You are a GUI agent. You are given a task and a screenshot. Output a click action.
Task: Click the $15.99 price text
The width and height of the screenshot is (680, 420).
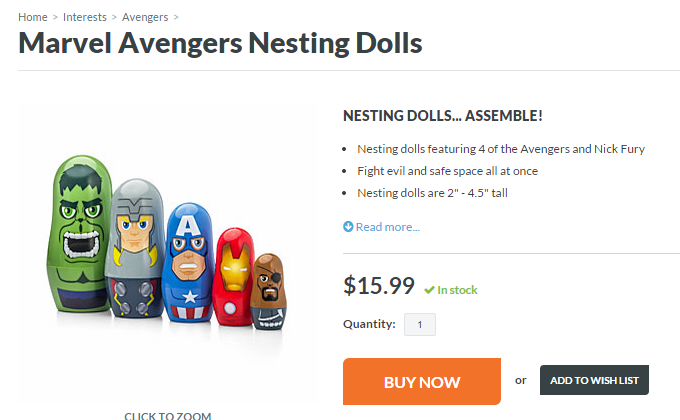tap(378, 286)
